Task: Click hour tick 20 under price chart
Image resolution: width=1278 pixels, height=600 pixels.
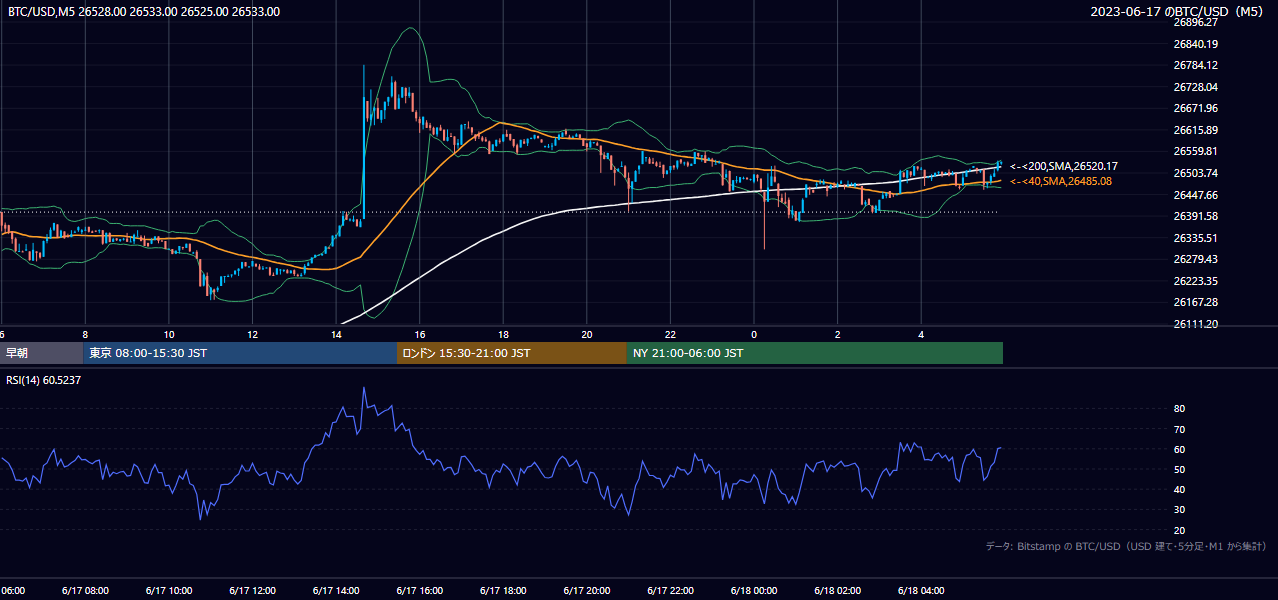Action: pos(587,334)
